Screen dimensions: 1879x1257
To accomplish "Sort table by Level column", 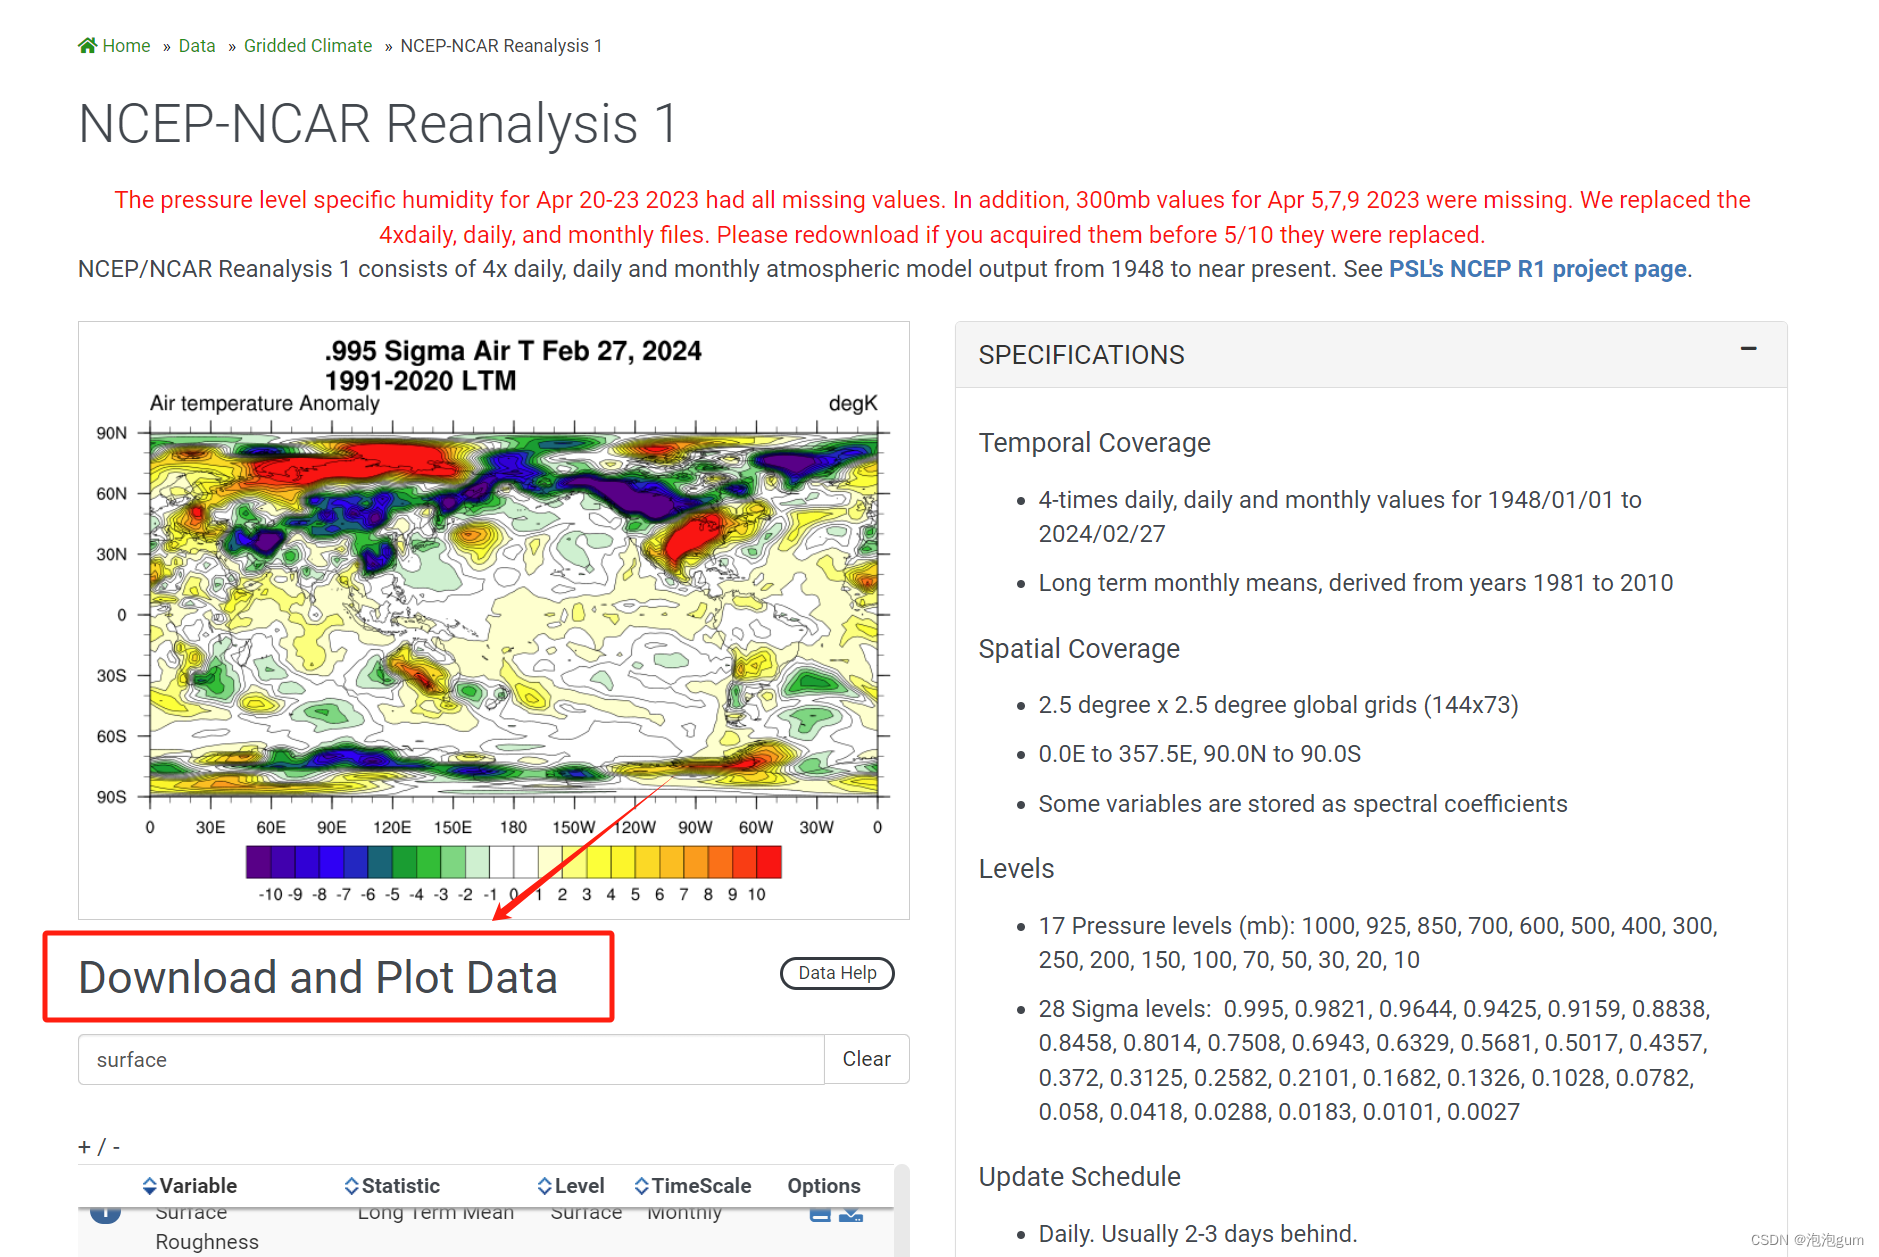I will coord(571,1186).
